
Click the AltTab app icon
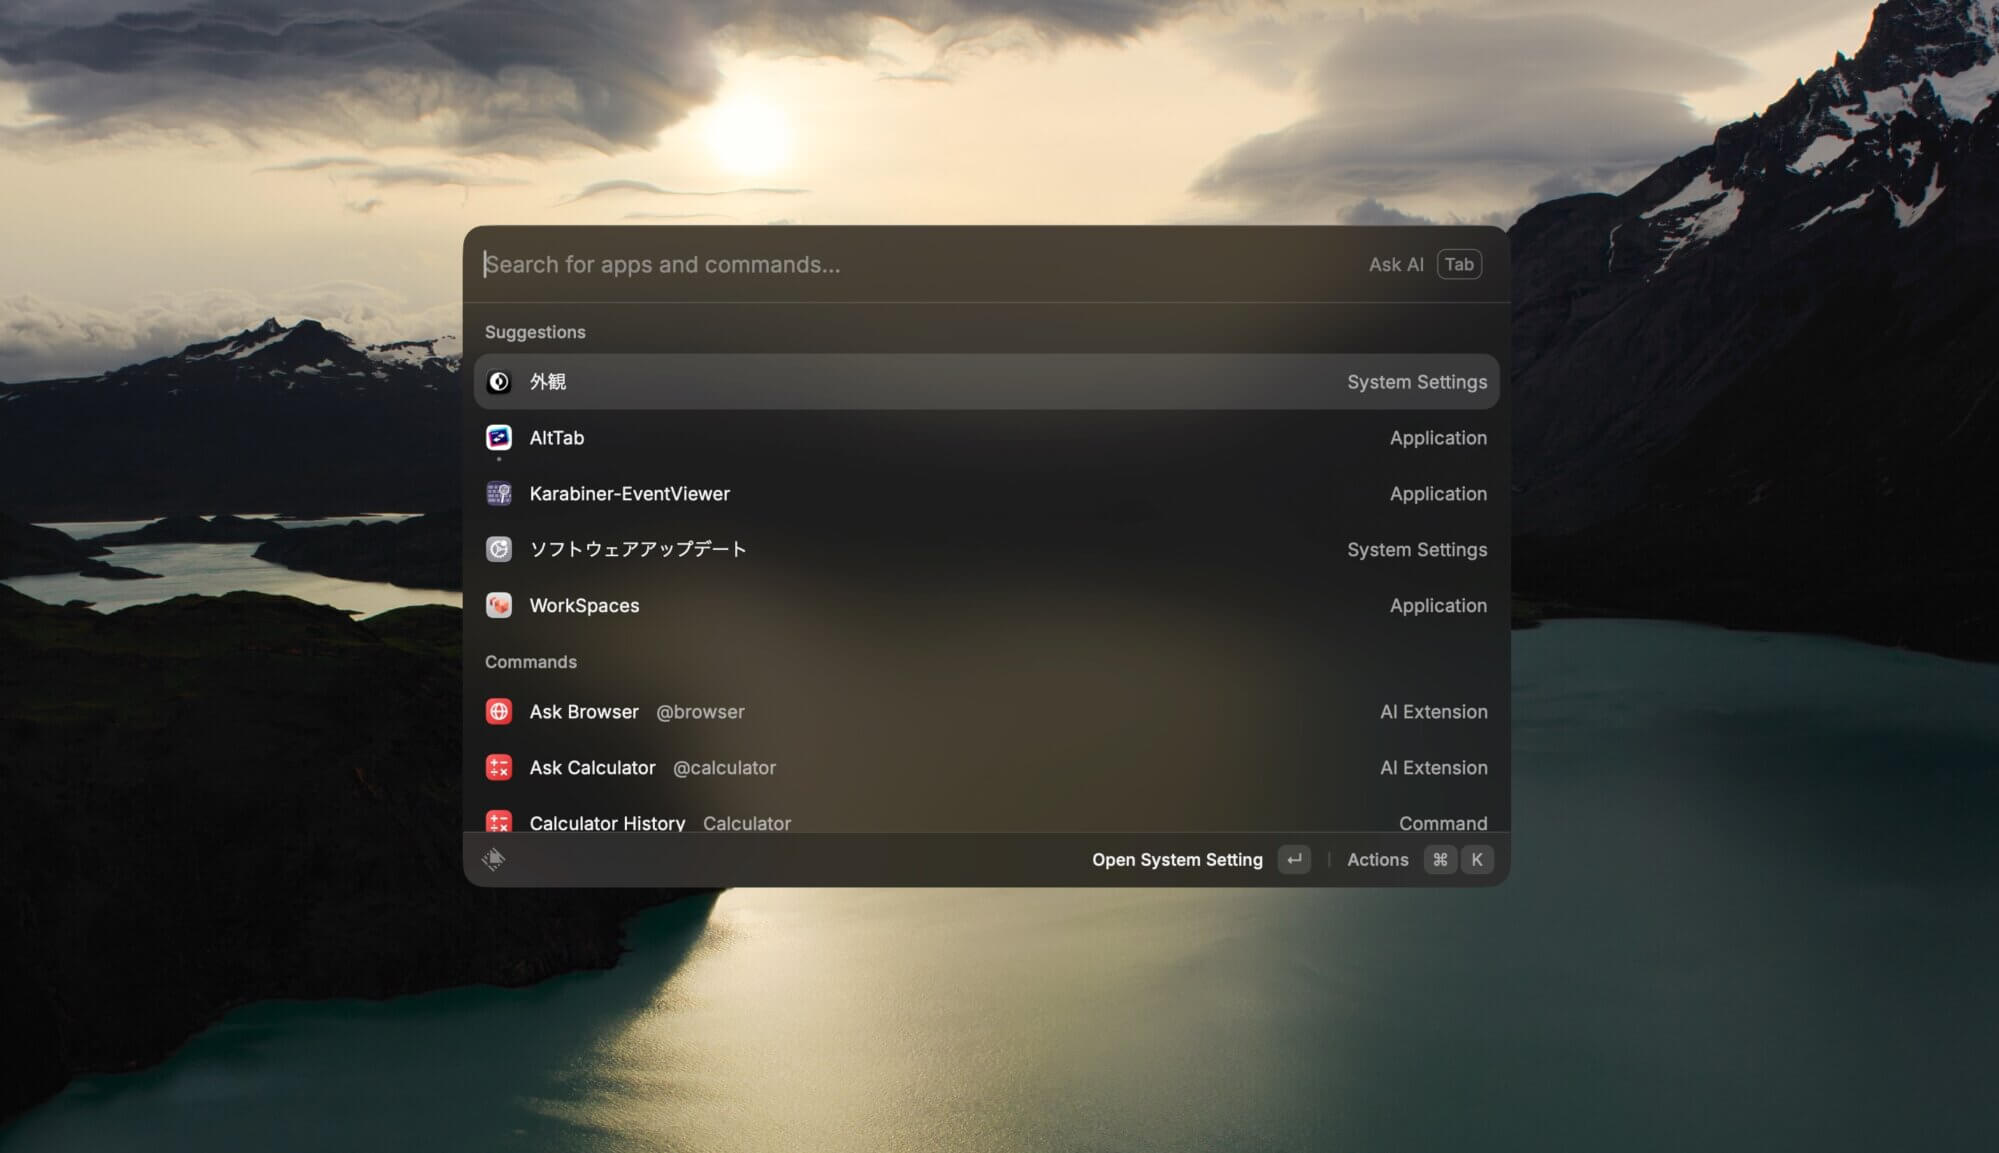pos(498,438)
